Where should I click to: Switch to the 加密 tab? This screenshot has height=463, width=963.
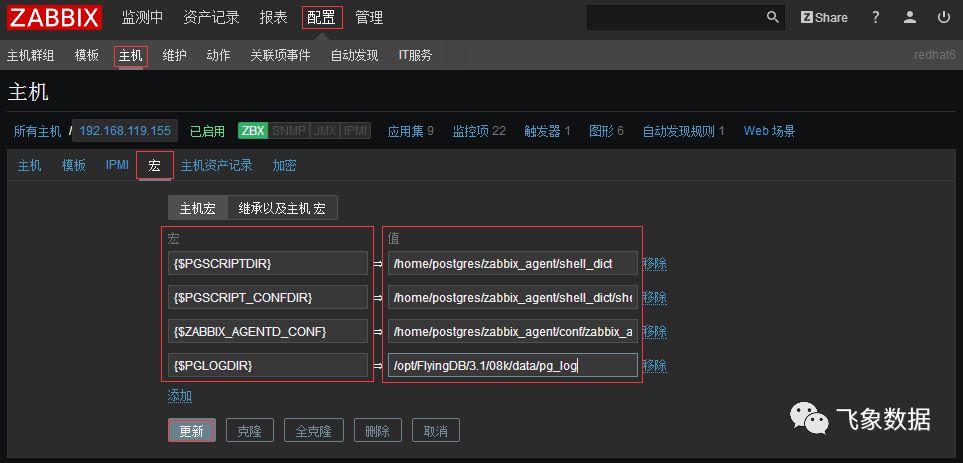coord(284,165)
